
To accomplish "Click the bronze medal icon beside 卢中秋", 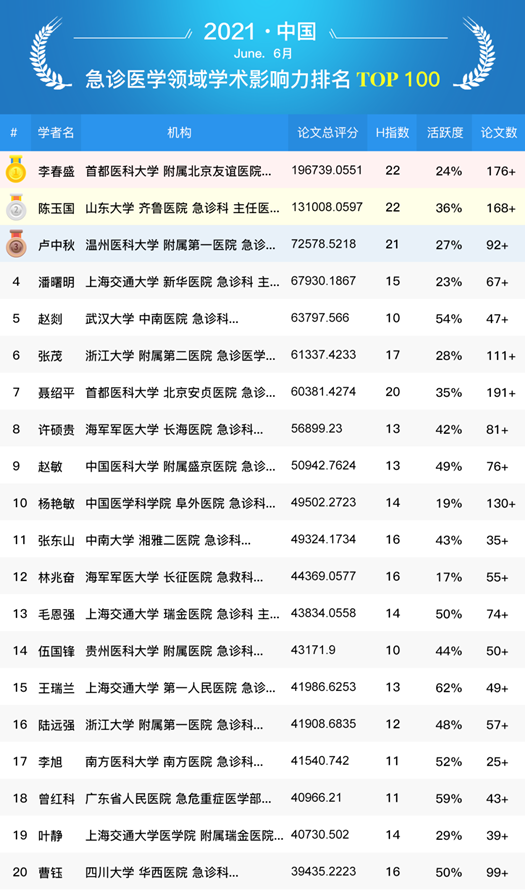I will click(16, 243).
